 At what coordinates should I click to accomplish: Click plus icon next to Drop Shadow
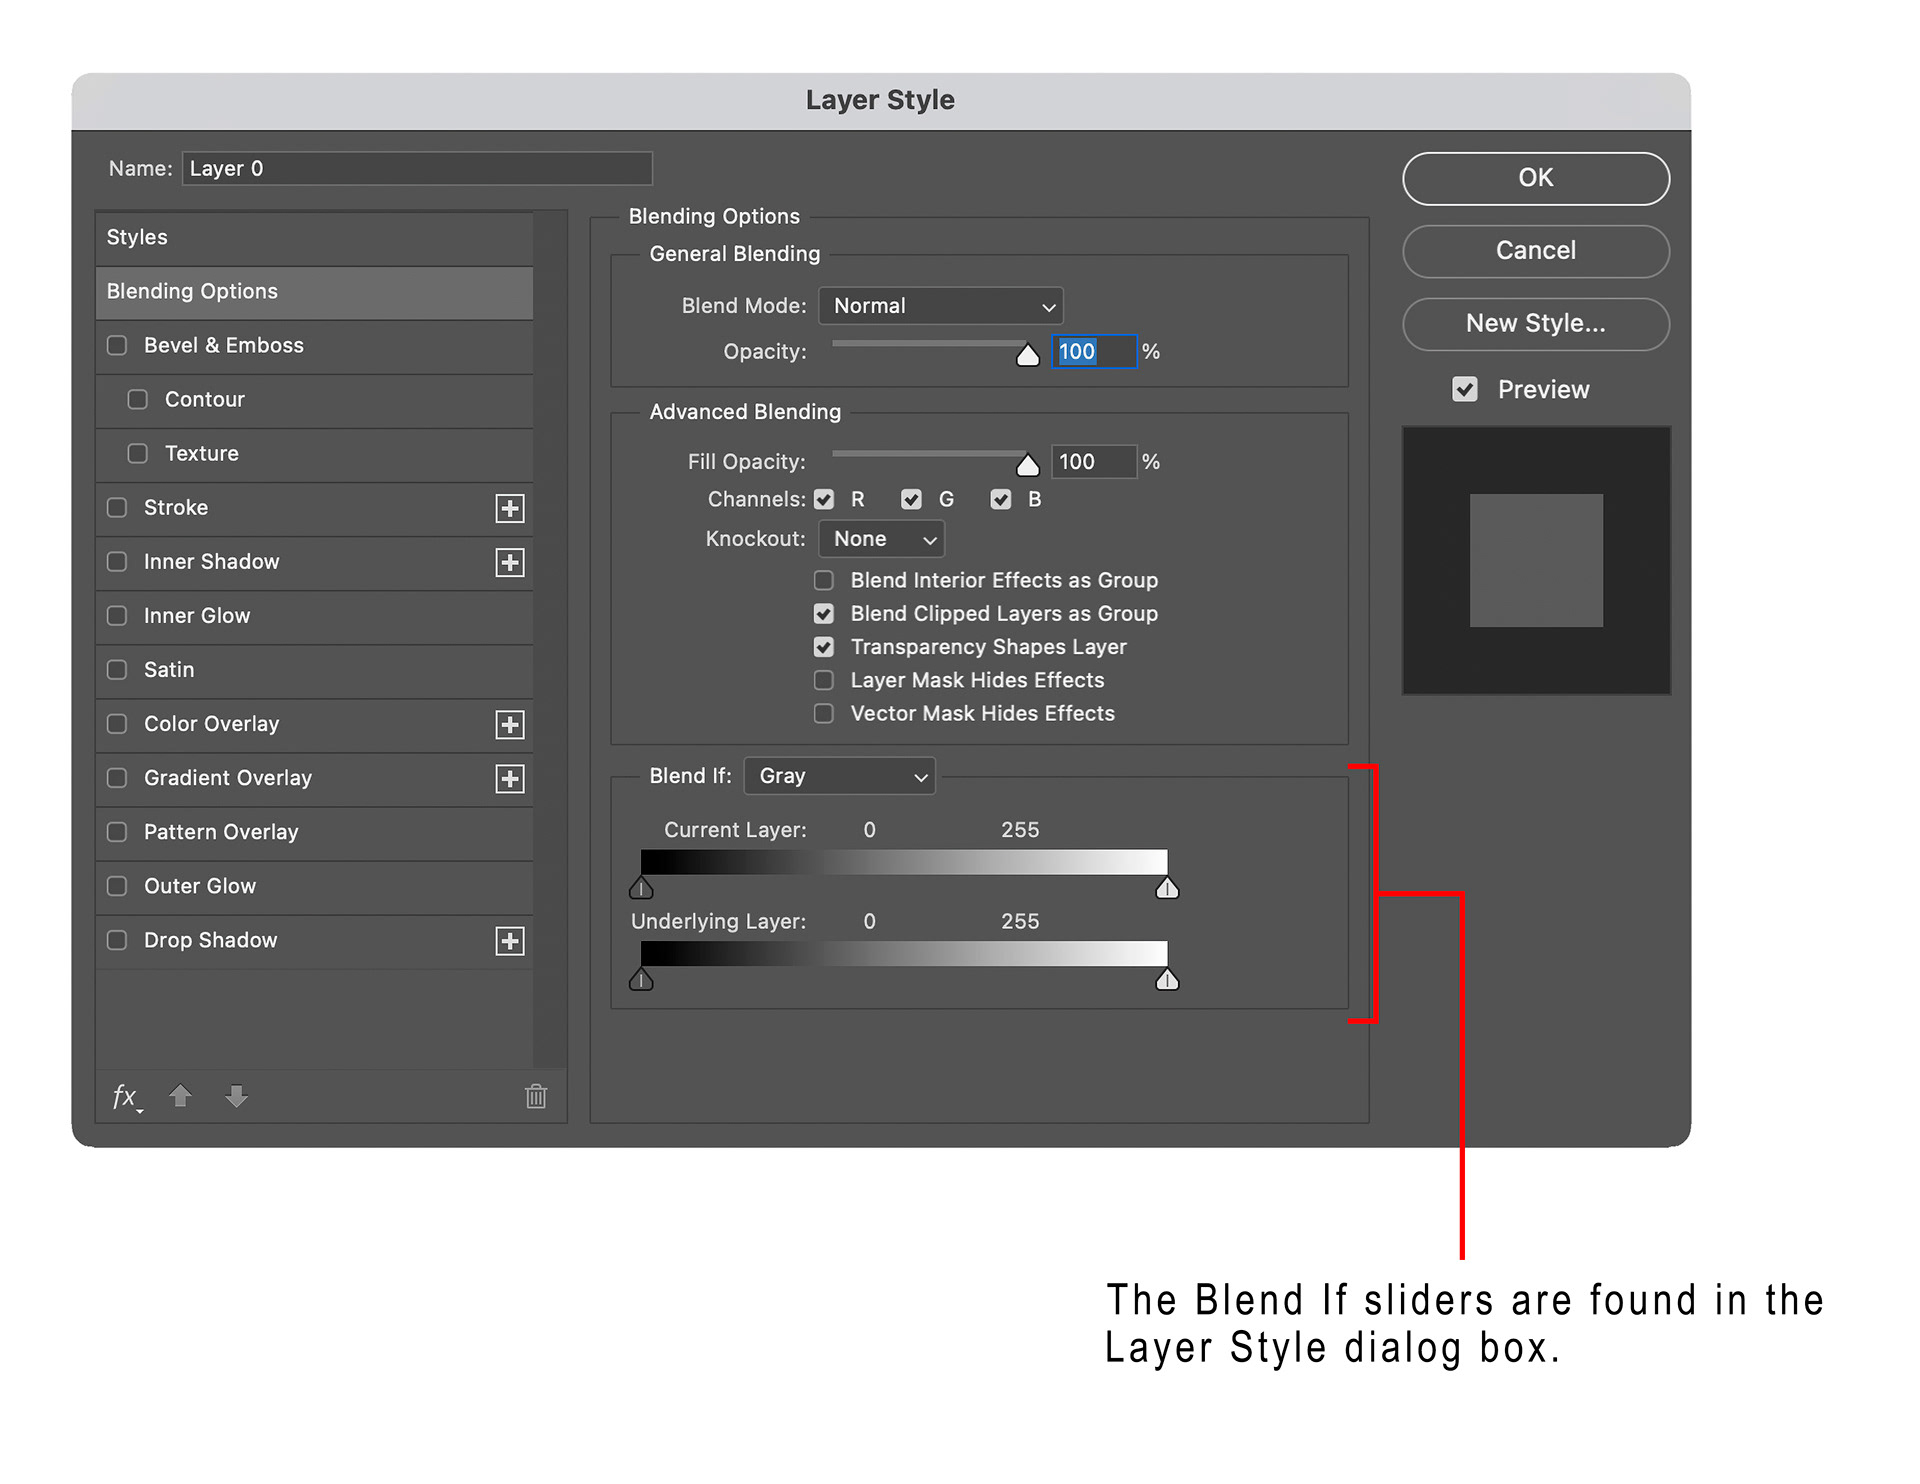(510, 940)
